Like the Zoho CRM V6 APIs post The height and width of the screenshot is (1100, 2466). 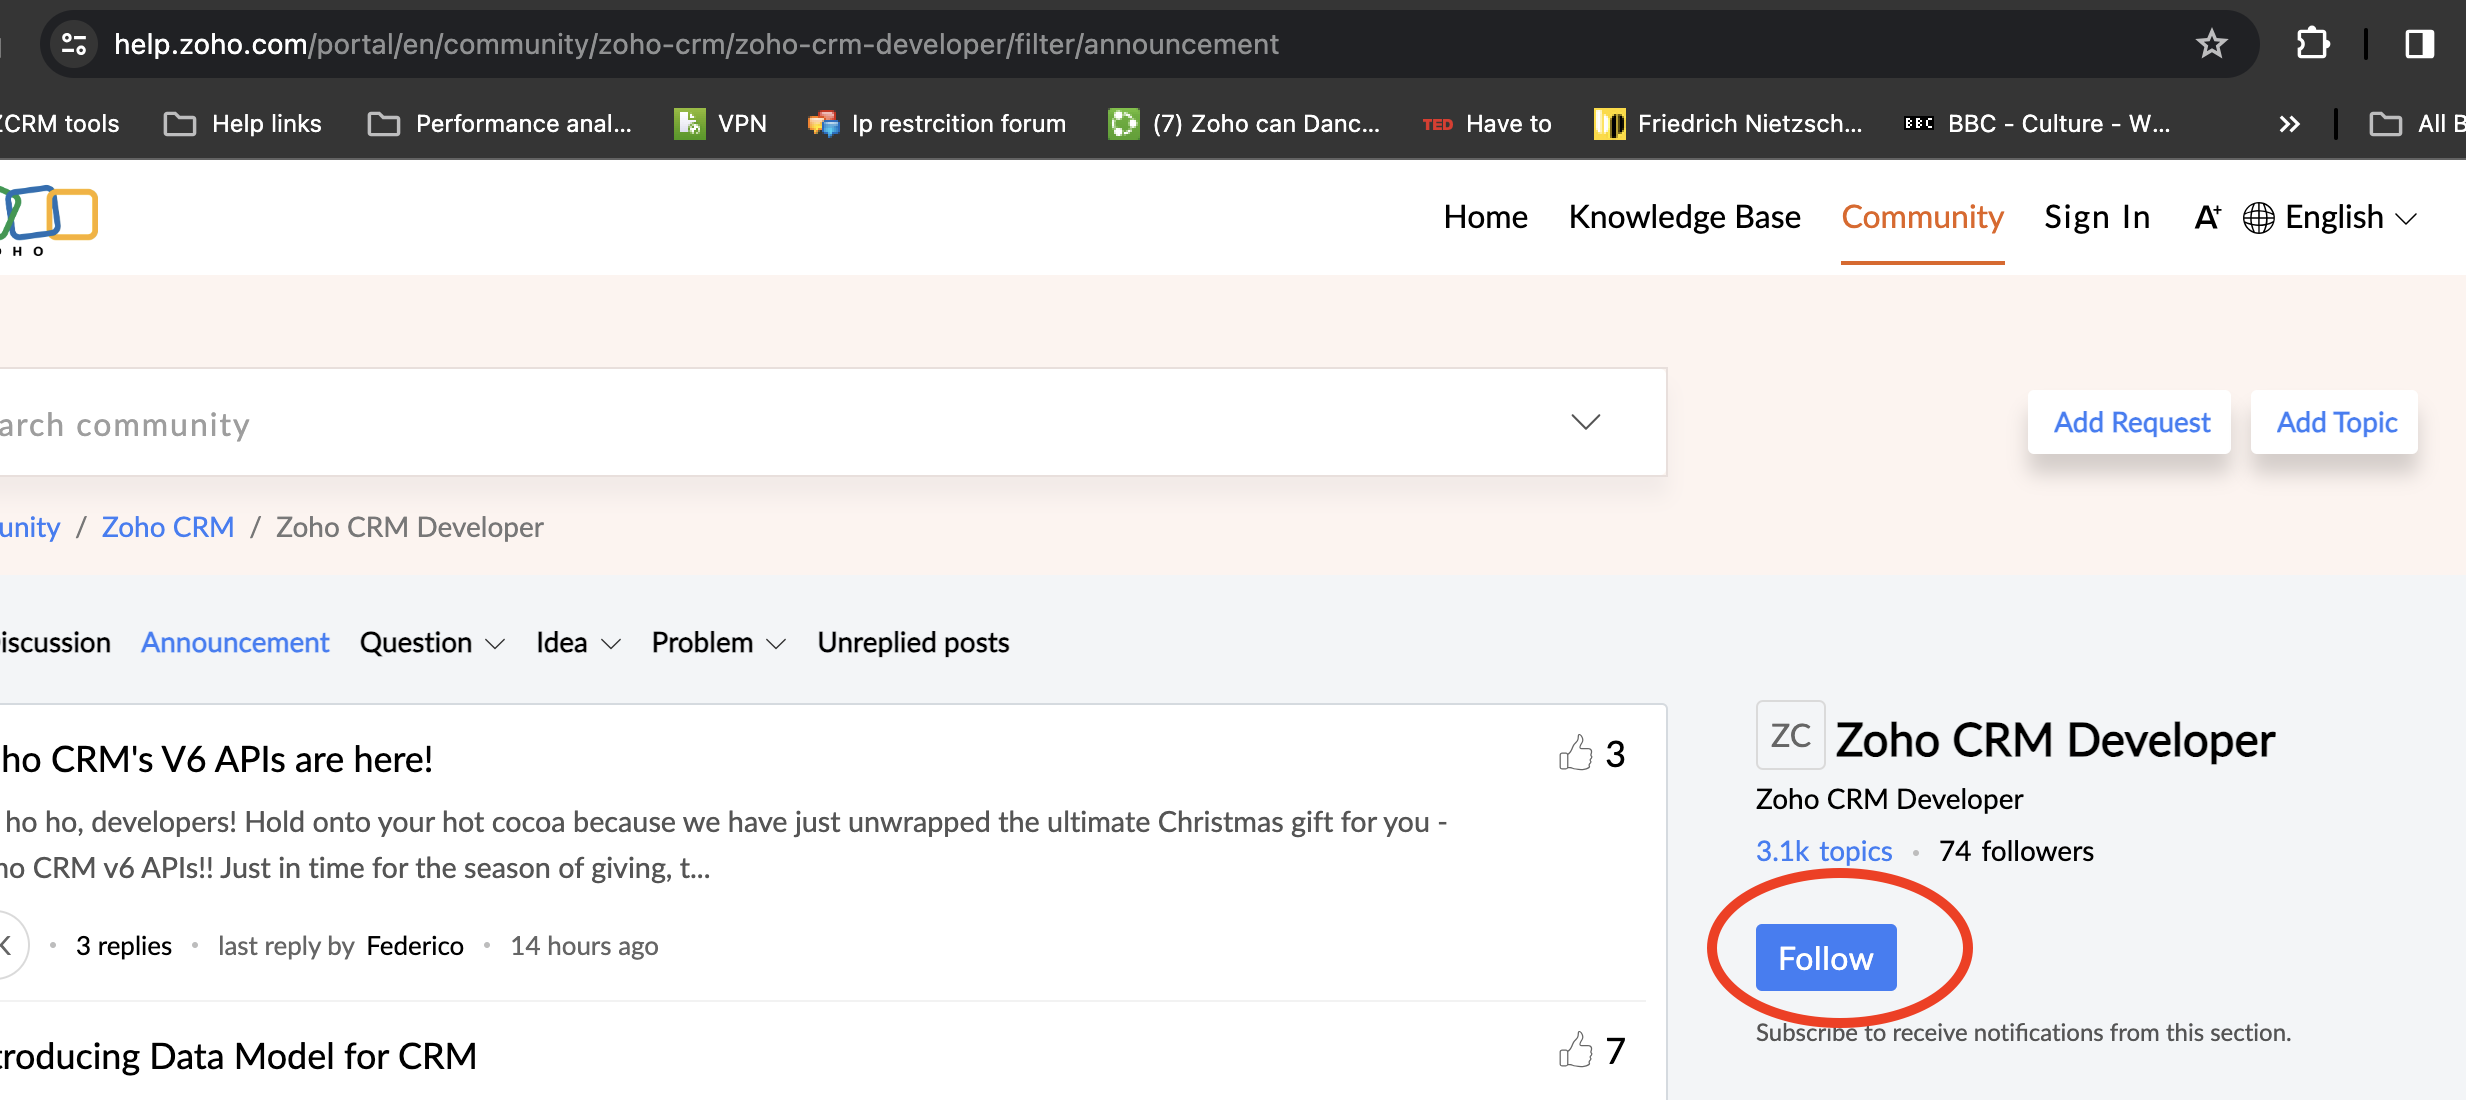[x=1575, y=753]
